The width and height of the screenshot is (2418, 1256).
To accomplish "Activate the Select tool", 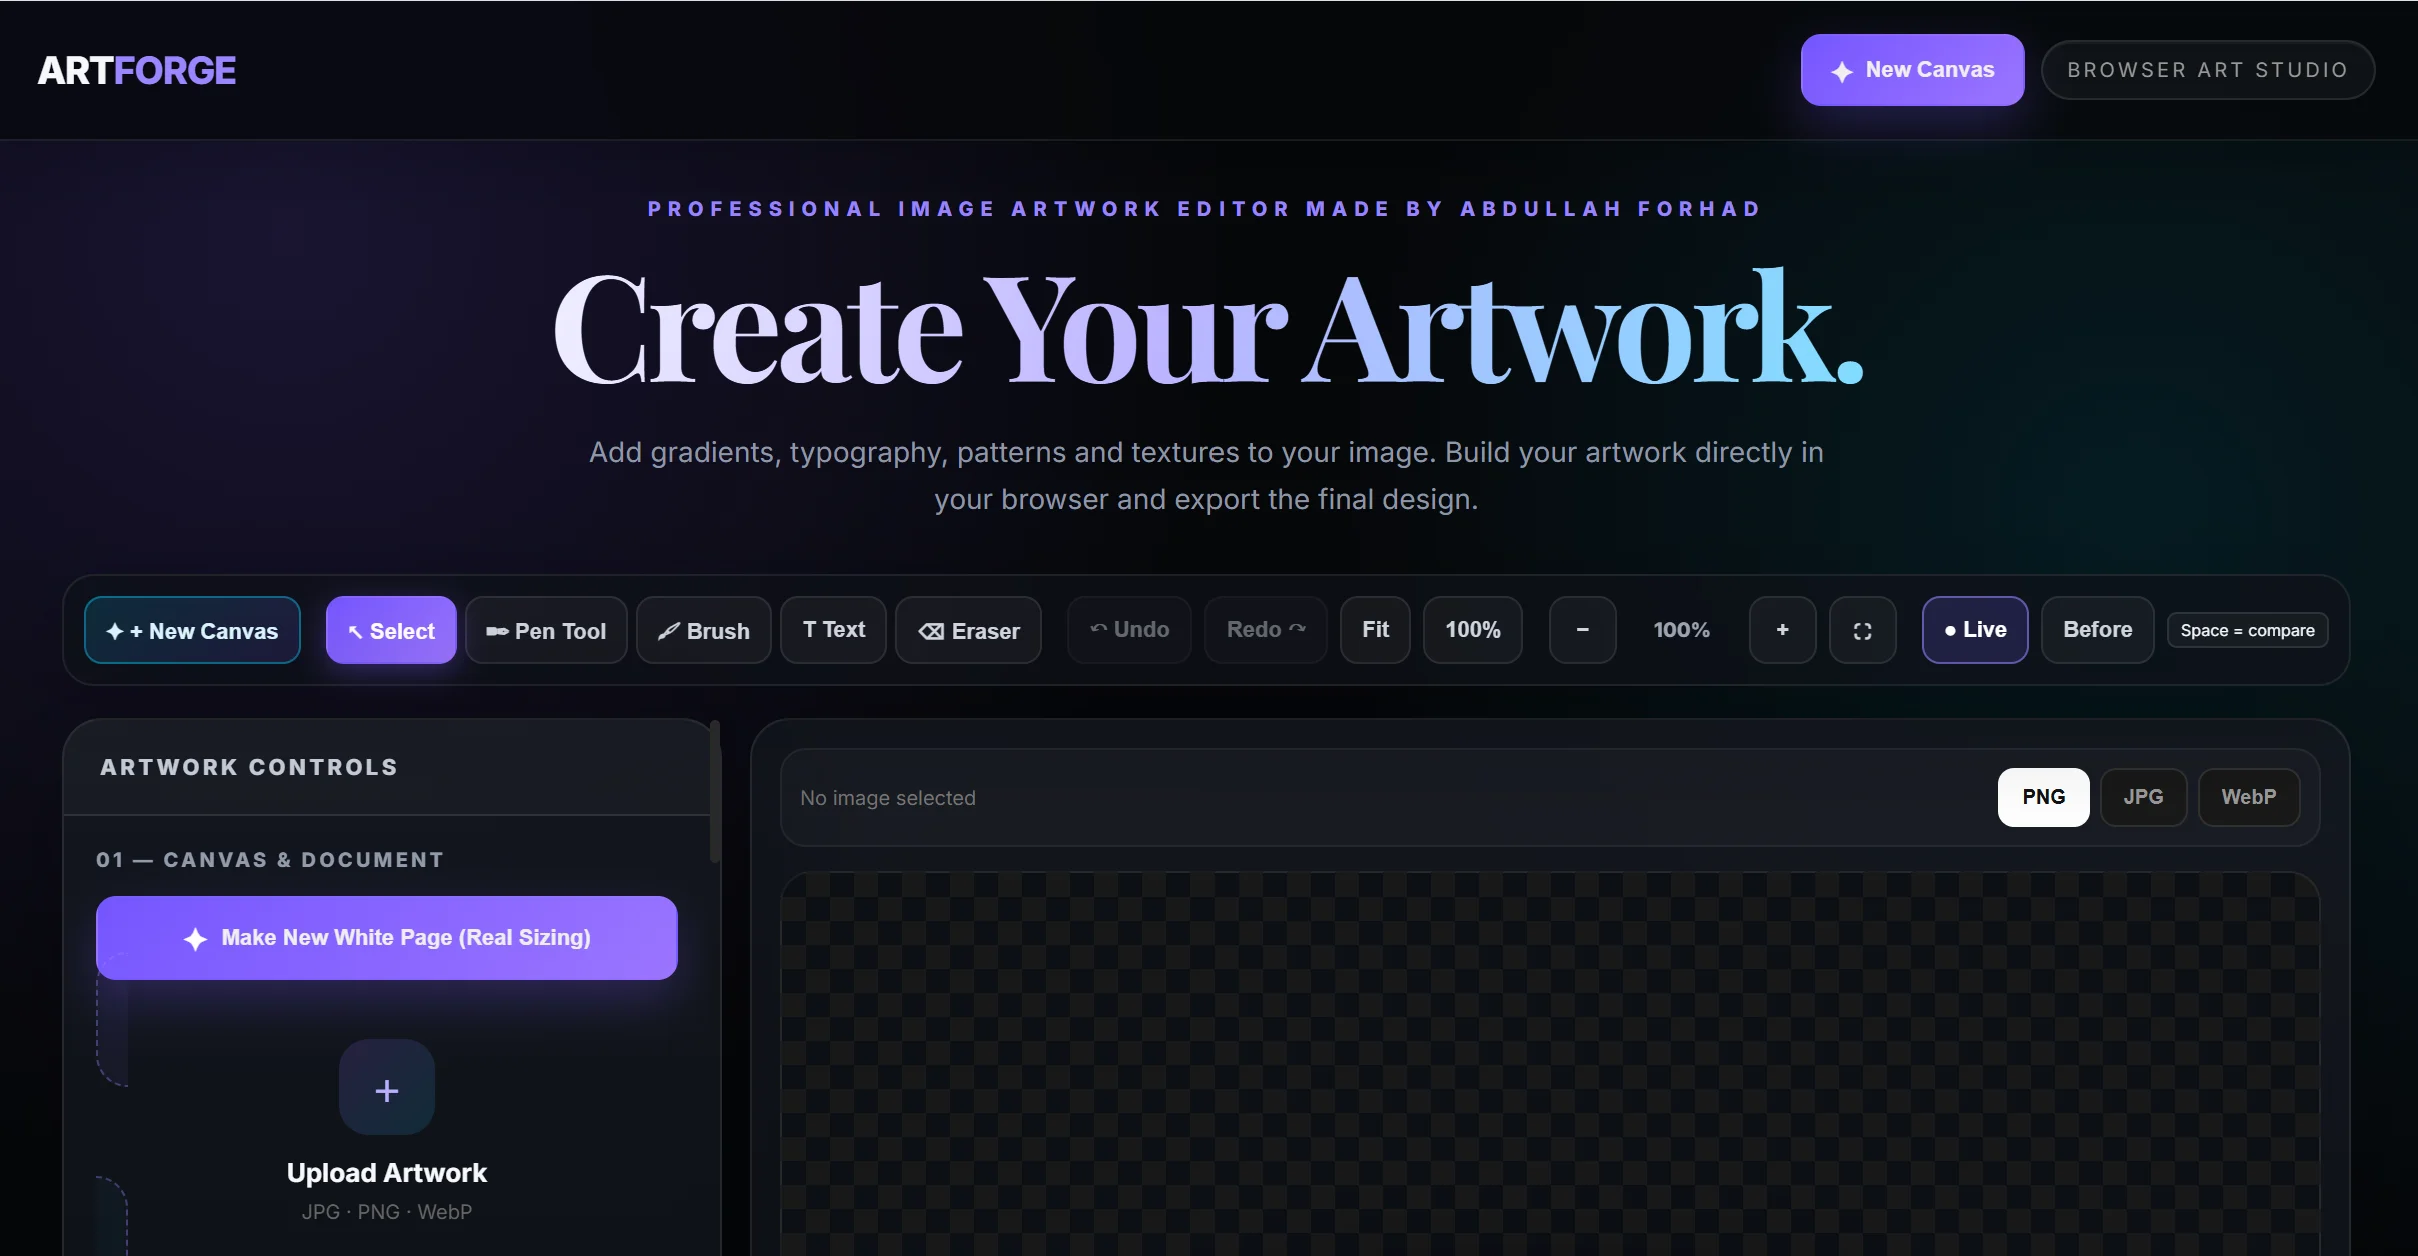I will click(391, 630).
